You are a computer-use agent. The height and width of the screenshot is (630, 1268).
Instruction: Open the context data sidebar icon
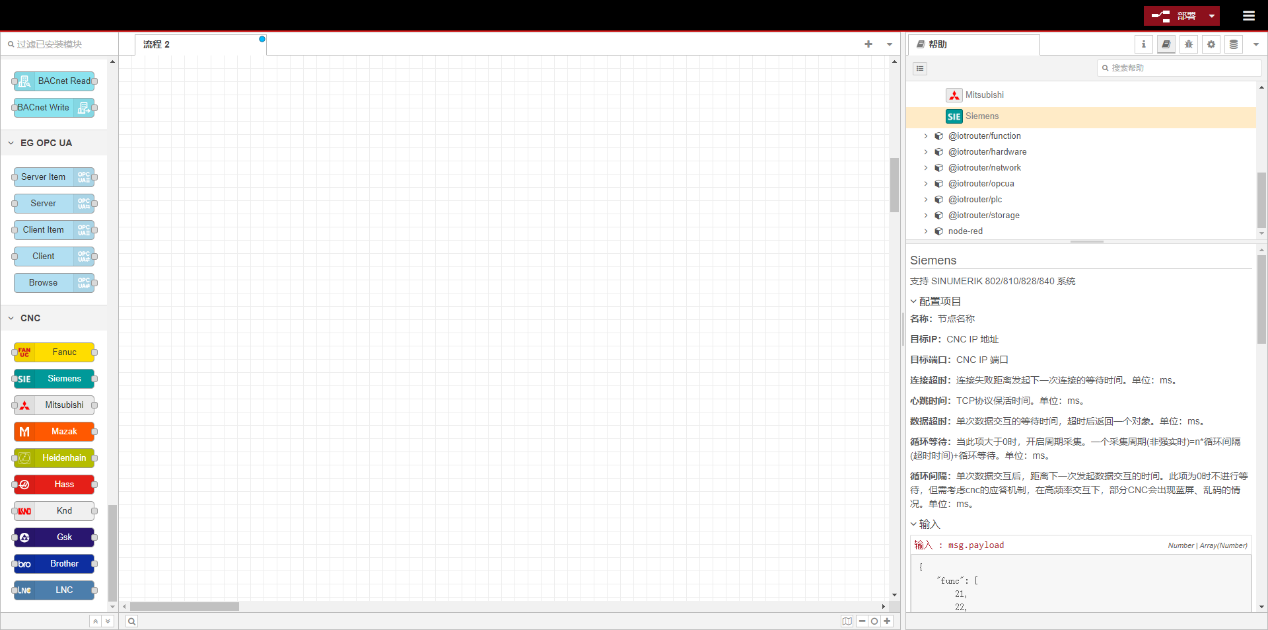point(1234,44)
